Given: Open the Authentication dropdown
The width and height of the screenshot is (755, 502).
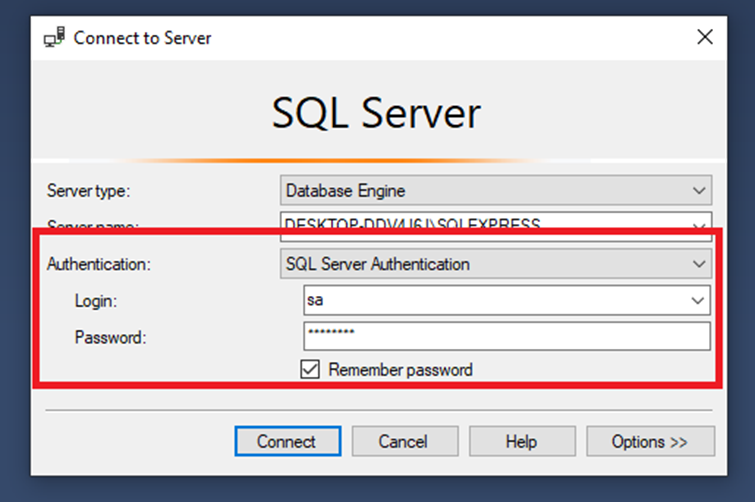Looking at the screenshot, I should (496, 264).
